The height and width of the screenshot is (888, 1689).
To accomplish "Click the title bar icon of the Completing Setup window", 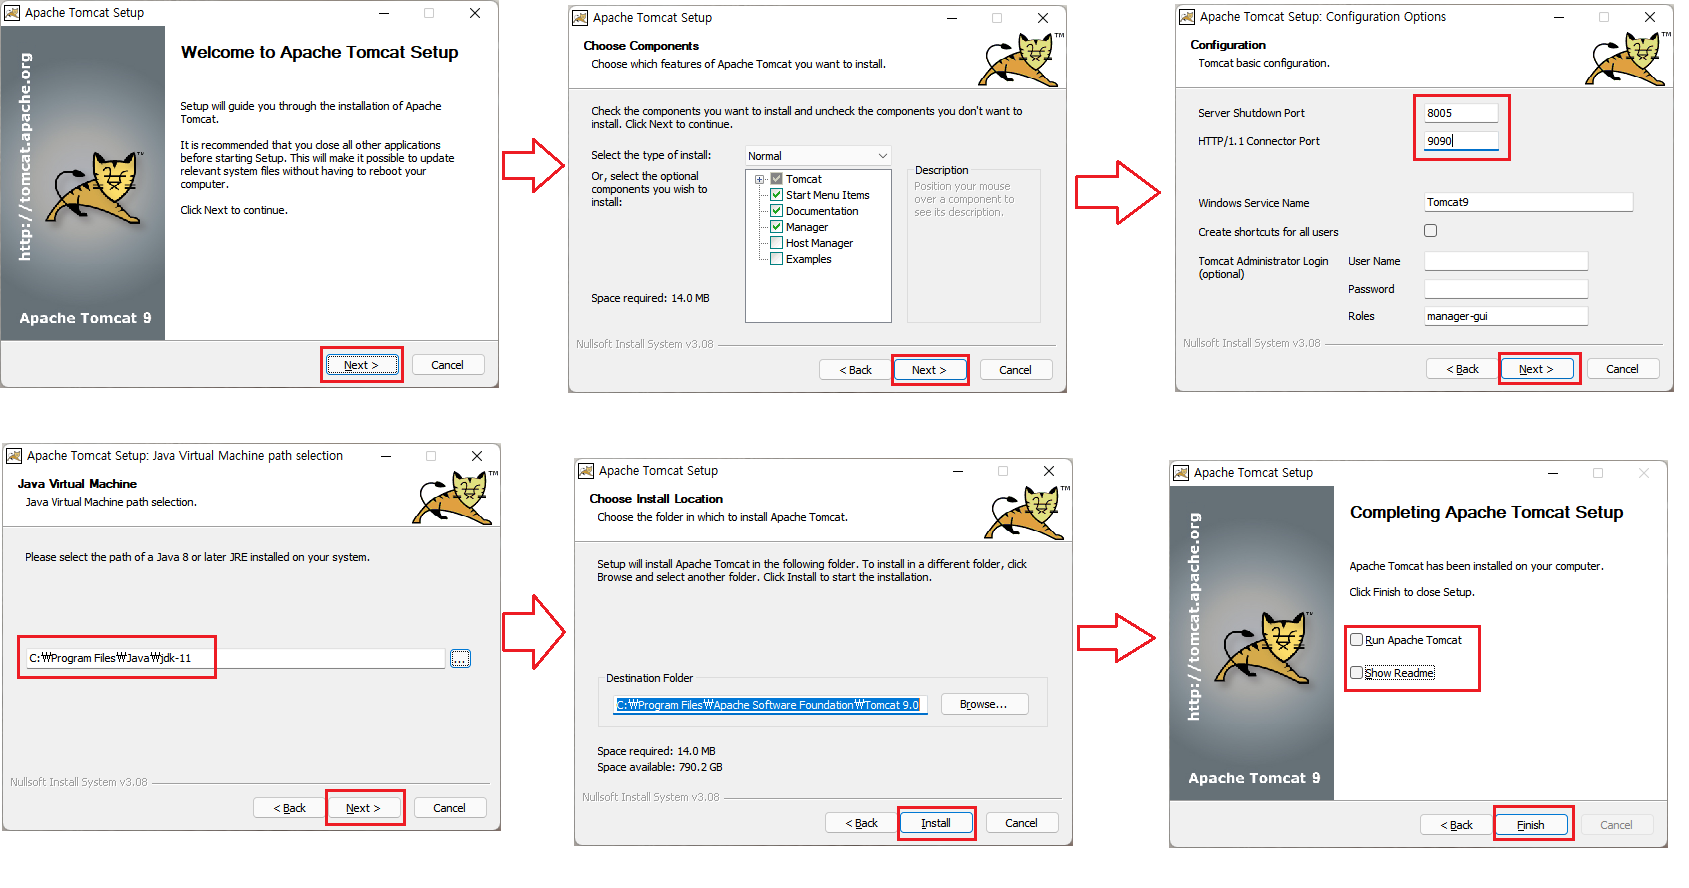I will [x=1181, y=473].
